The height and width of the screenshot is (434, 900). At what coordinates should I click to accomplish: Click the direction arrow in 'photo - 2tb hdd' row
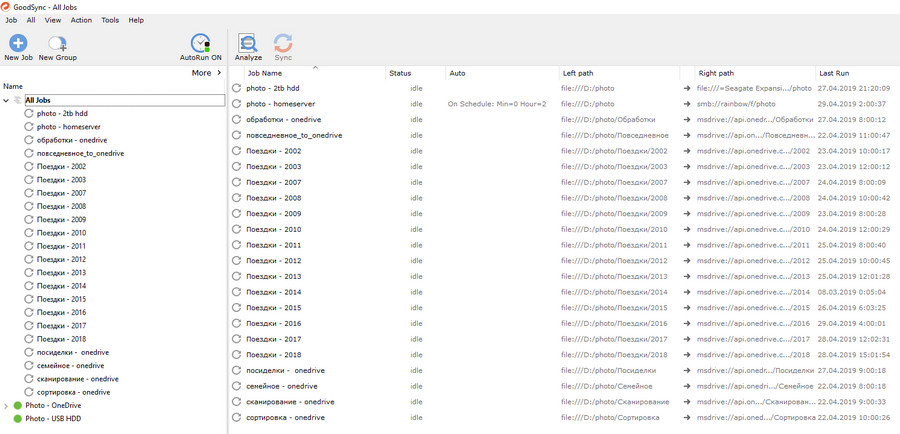(687, 88)
